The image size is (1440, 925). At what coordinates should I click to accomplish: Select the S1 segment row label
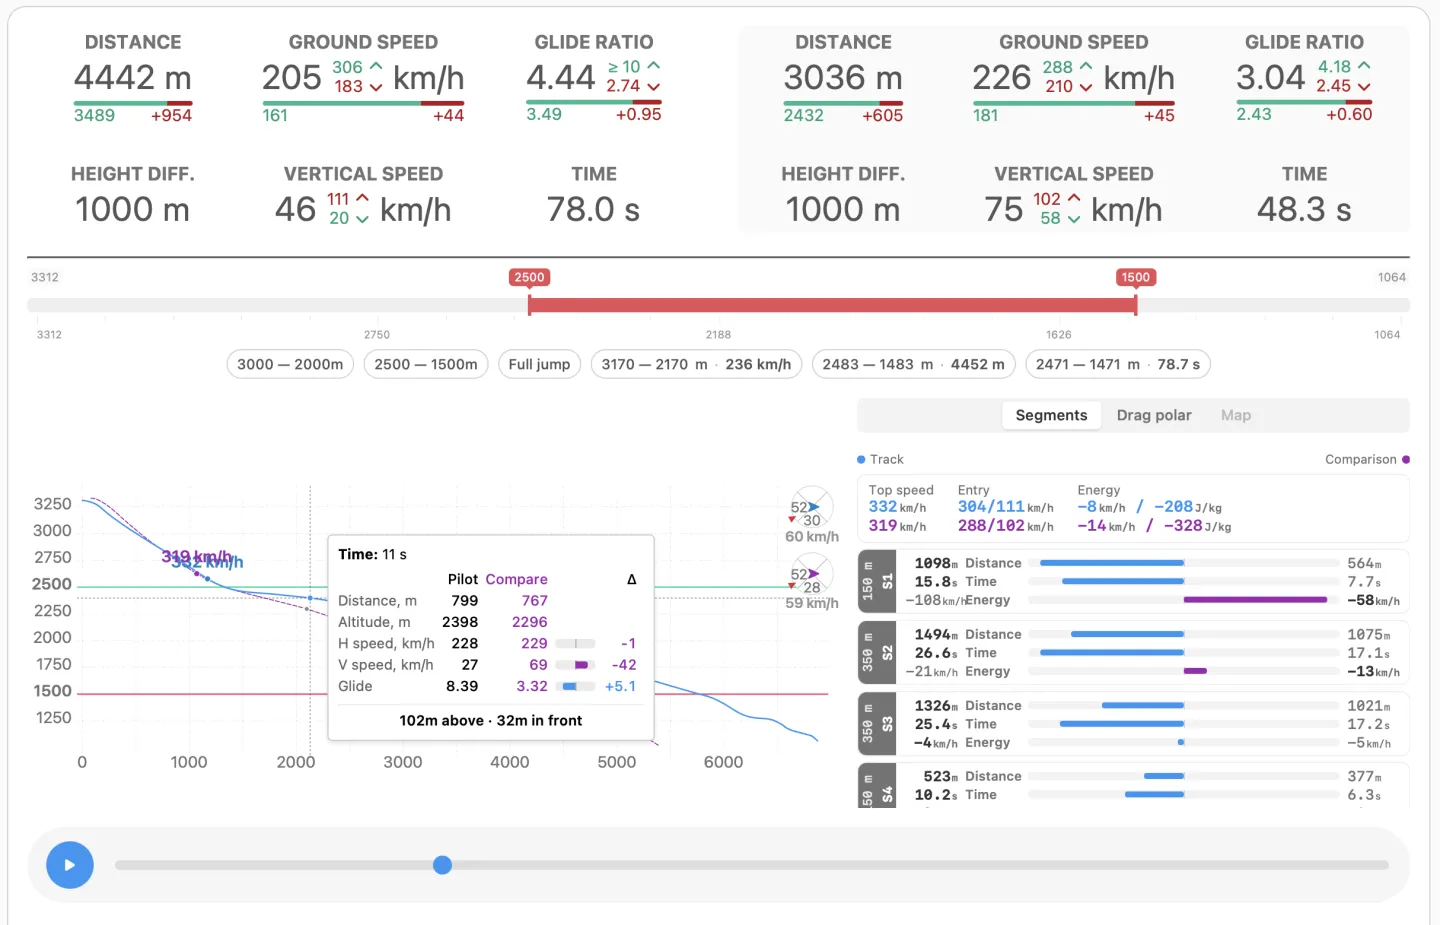click(877, 582)
